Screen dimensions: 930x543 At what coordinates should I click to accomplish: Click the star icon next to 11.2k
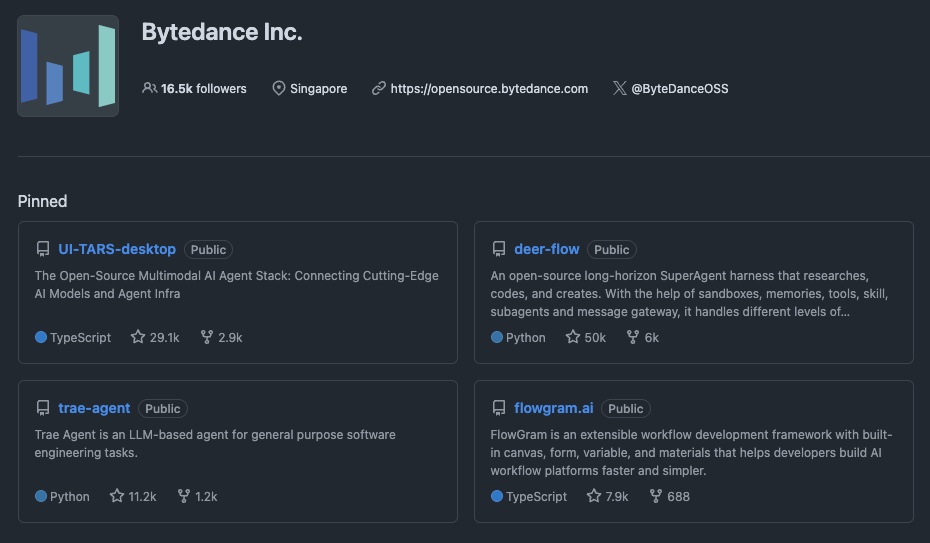tap(117, 496)
